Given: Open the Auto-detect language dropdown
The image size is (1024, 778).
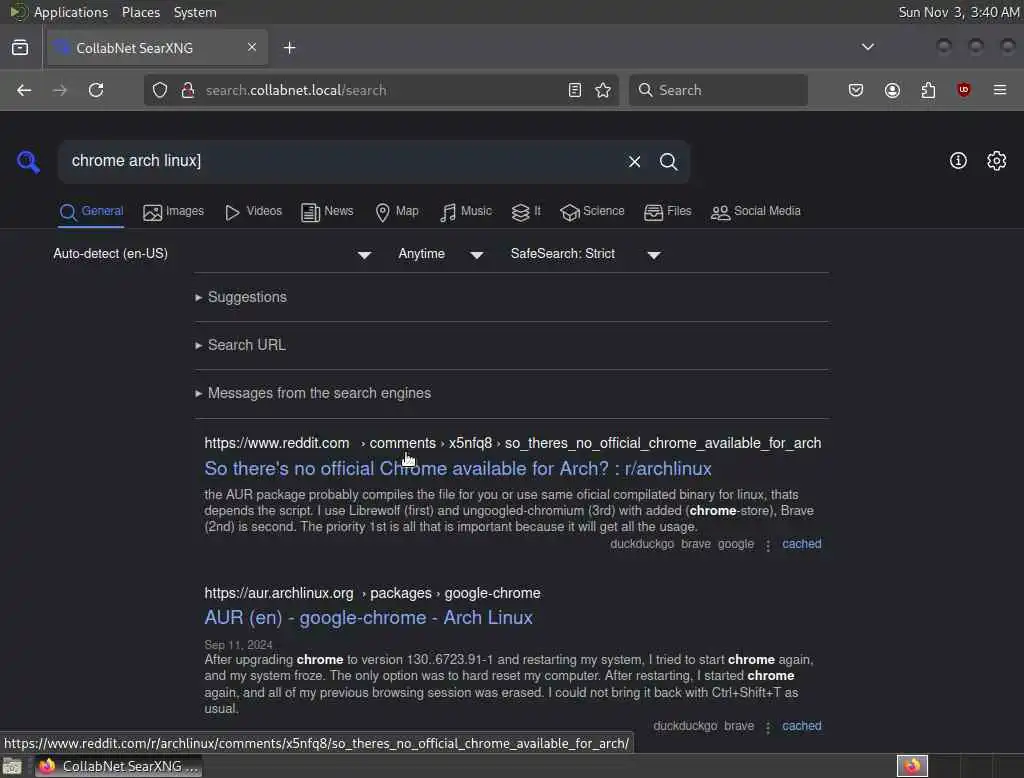Looking at the screenshot, I should (x=212, y=254).
